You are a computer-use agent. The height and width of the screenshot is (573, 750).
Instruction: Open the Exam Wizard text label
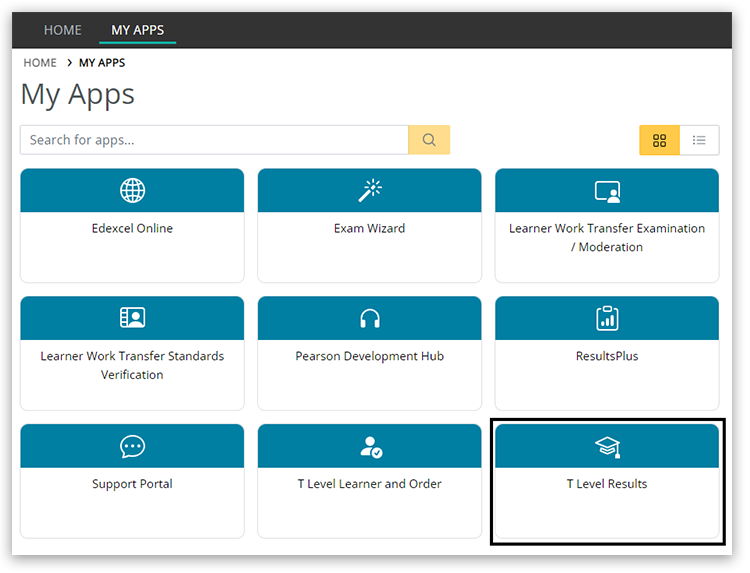coord(369,228)
